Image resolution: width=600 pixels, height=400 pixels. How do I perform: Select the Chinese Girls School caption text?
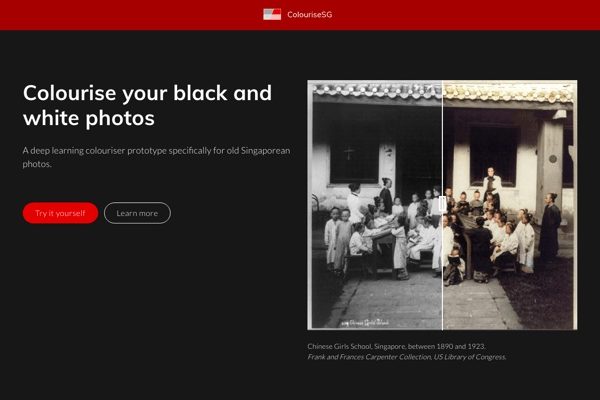point(397,346)
